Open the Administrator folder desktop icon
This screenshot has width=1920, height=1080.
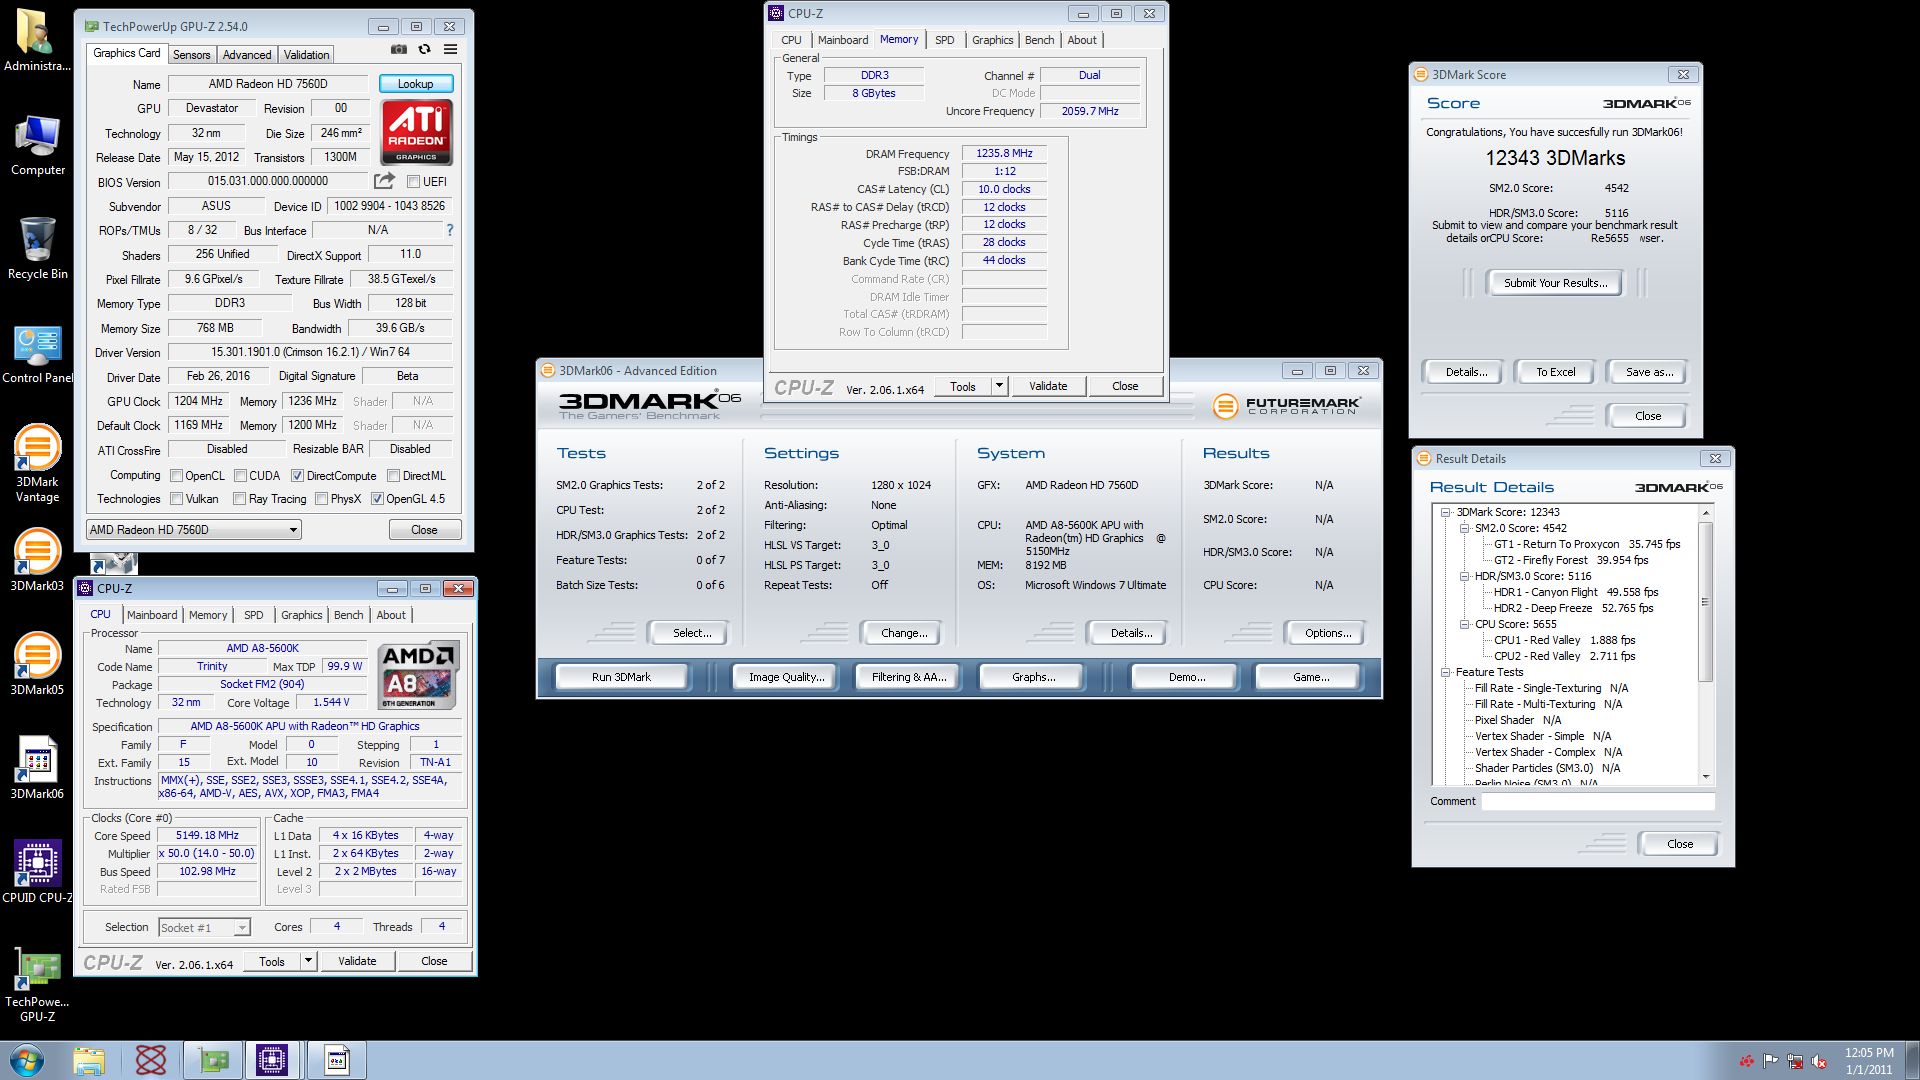pos(37,40)
